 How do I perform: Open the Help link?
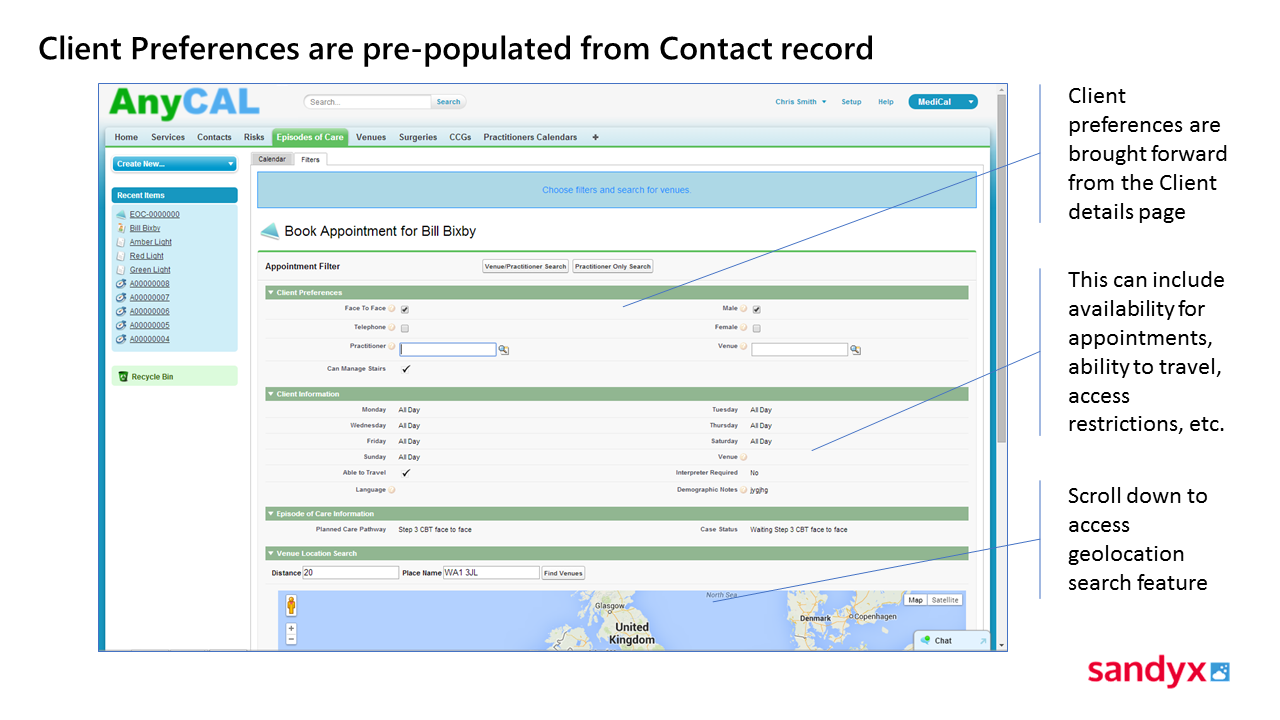pyautogui.click(x=886, y=102)
